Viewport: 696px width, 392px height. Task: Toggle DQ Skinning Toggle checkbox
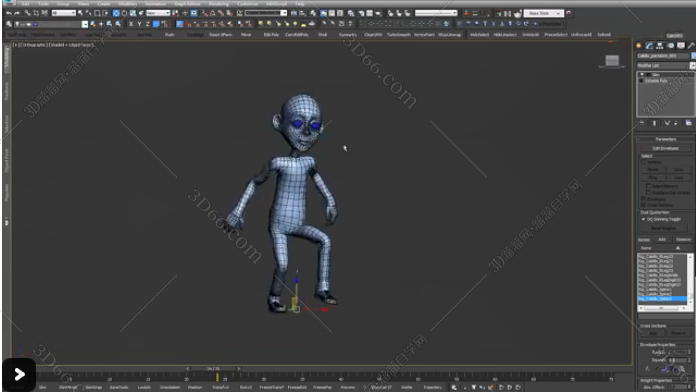point(644,219)
